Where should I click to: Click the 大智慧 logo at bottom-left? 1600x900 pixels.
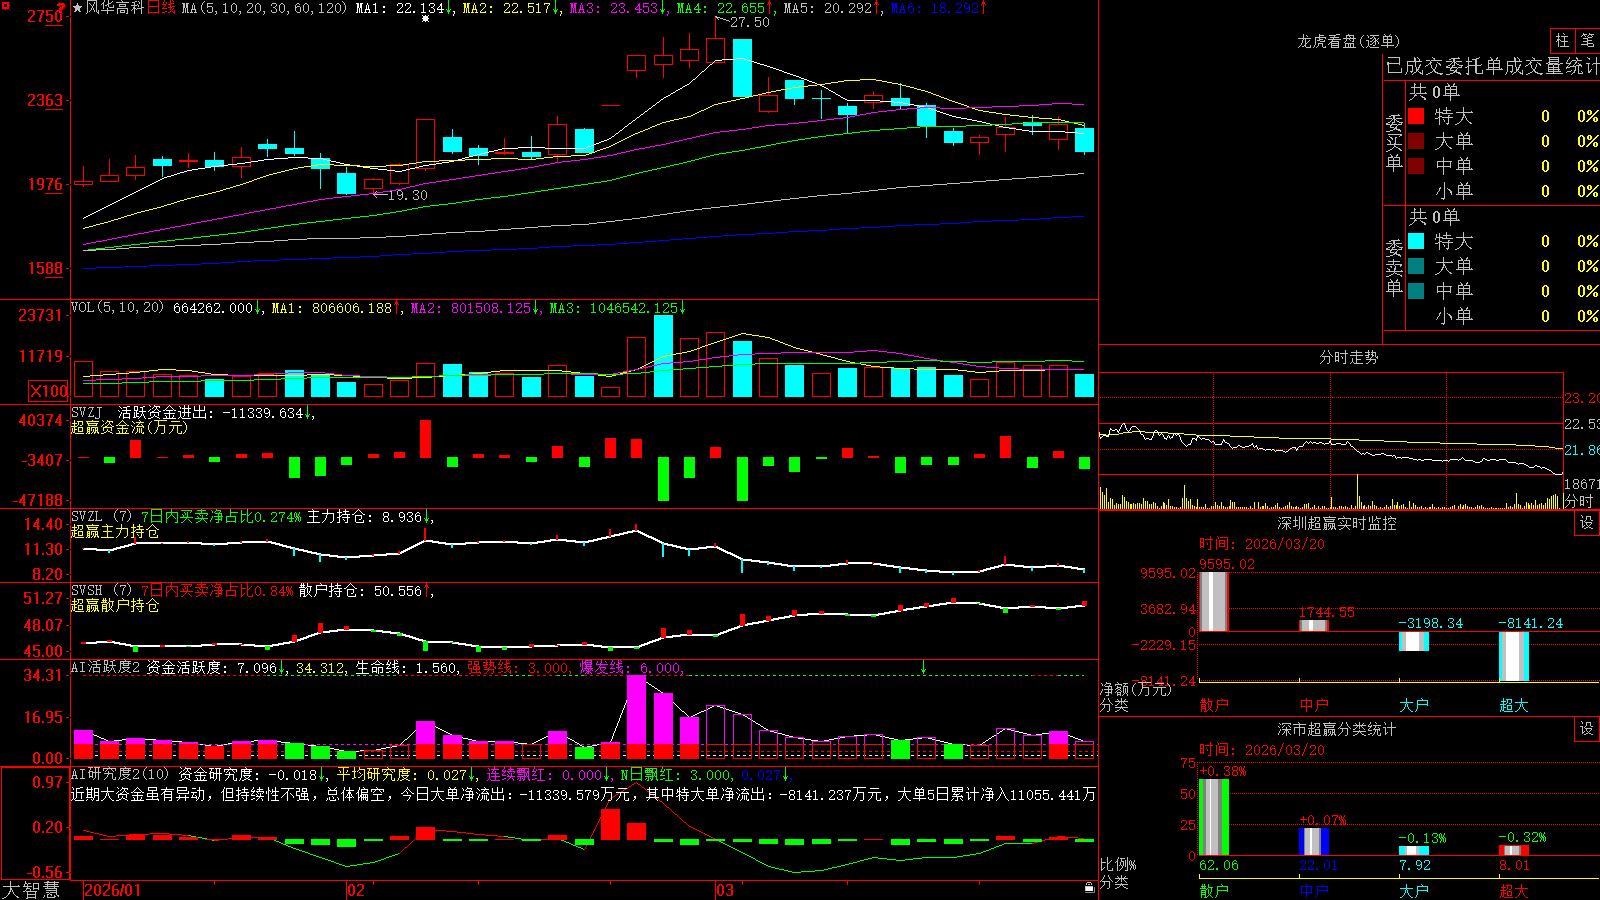(x=31, y=890)
